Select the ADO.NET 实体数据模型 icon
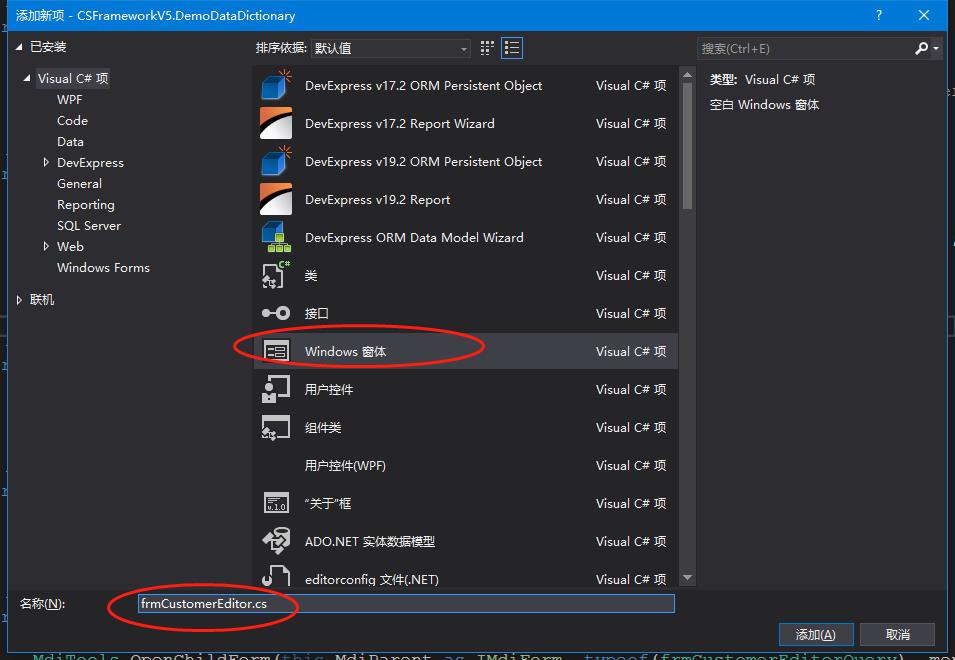This screenshot has height=660, width=955. 279,541
